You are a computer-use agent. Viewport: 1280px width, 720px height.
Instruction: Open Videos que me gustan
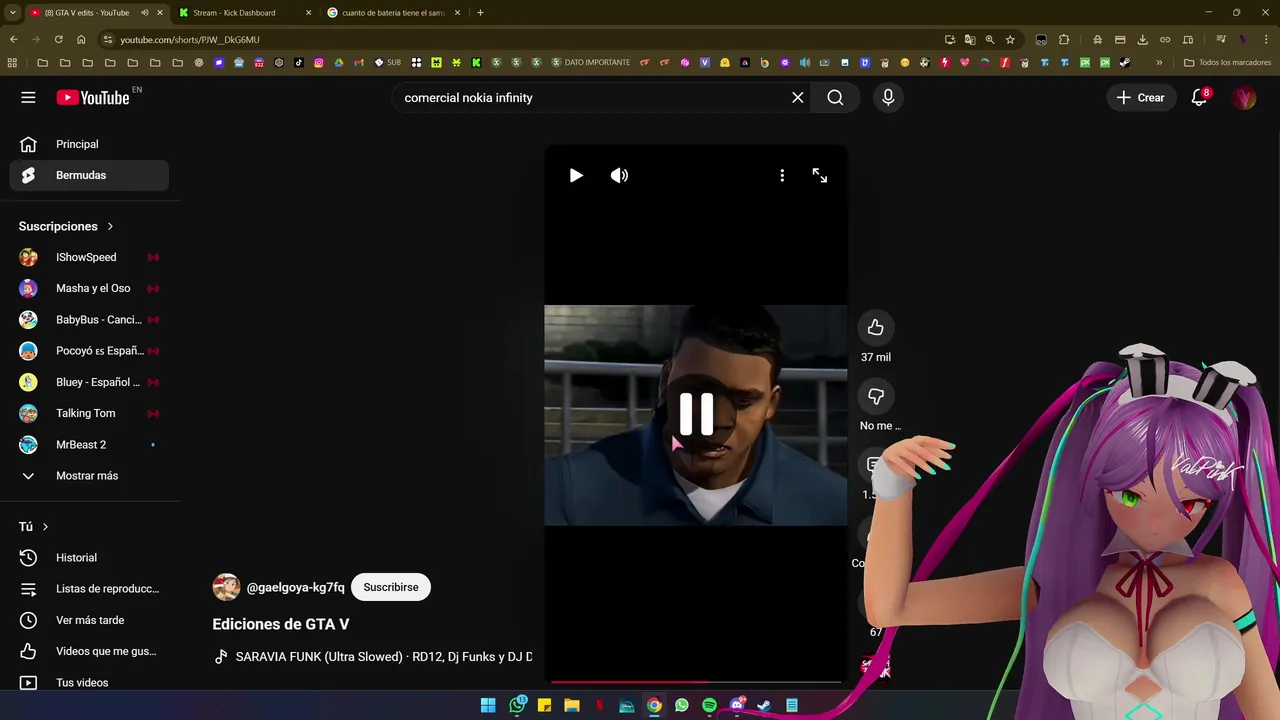click(x=89, y=651)
